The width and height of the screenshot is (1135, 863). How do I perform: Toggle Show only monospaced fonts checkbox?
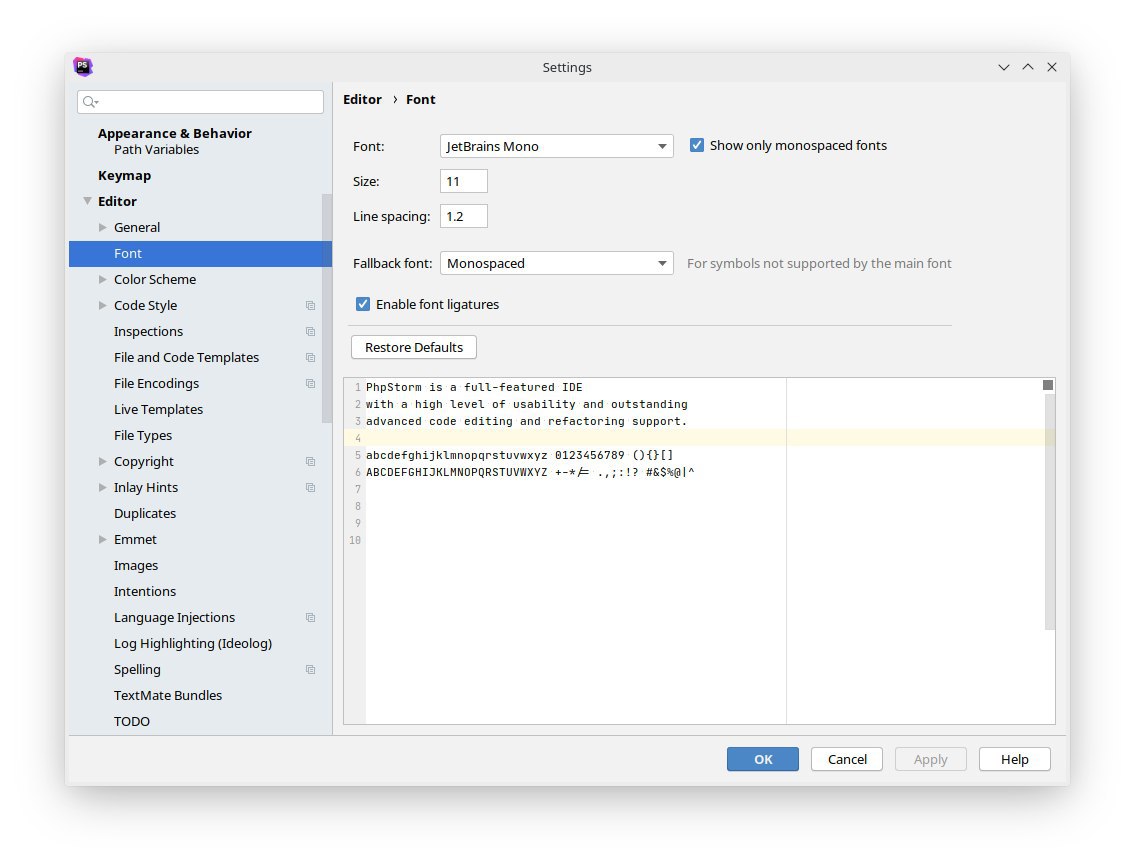coord(697,146)
